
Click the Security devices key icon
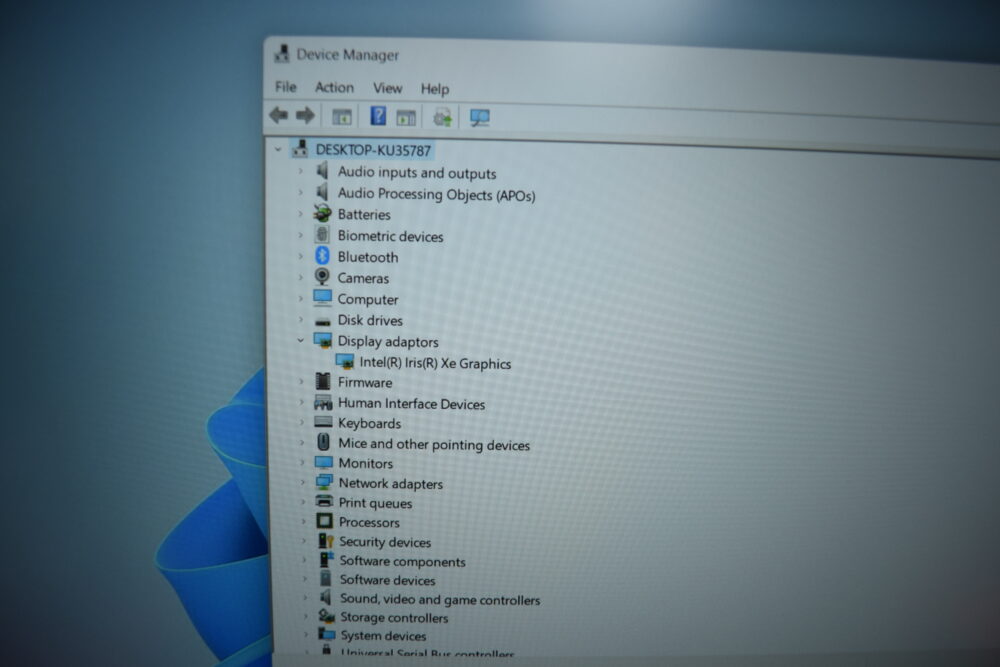pos(326,541)
